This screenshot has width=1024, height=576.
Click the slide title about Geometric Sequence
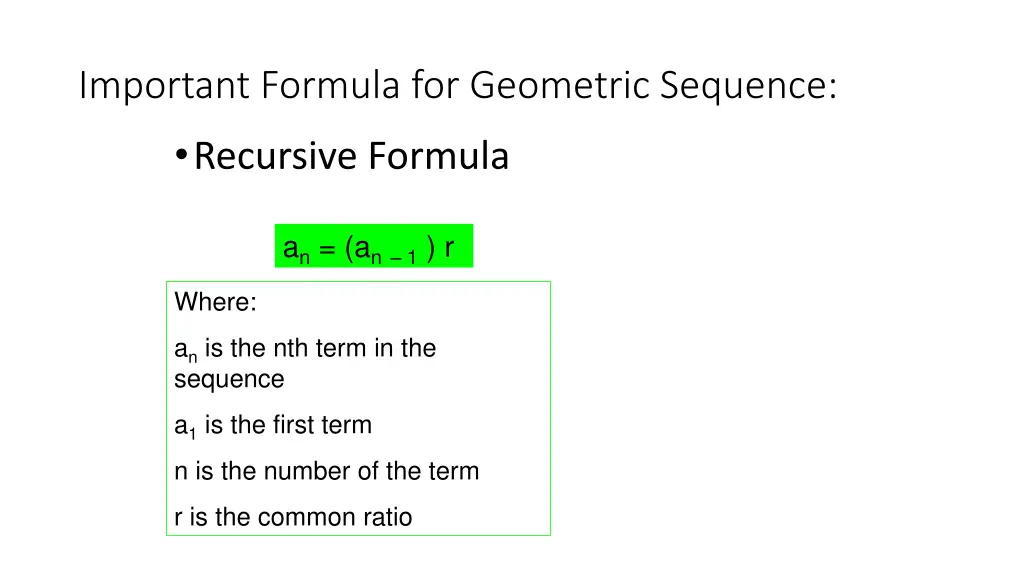tap(458, 87)
